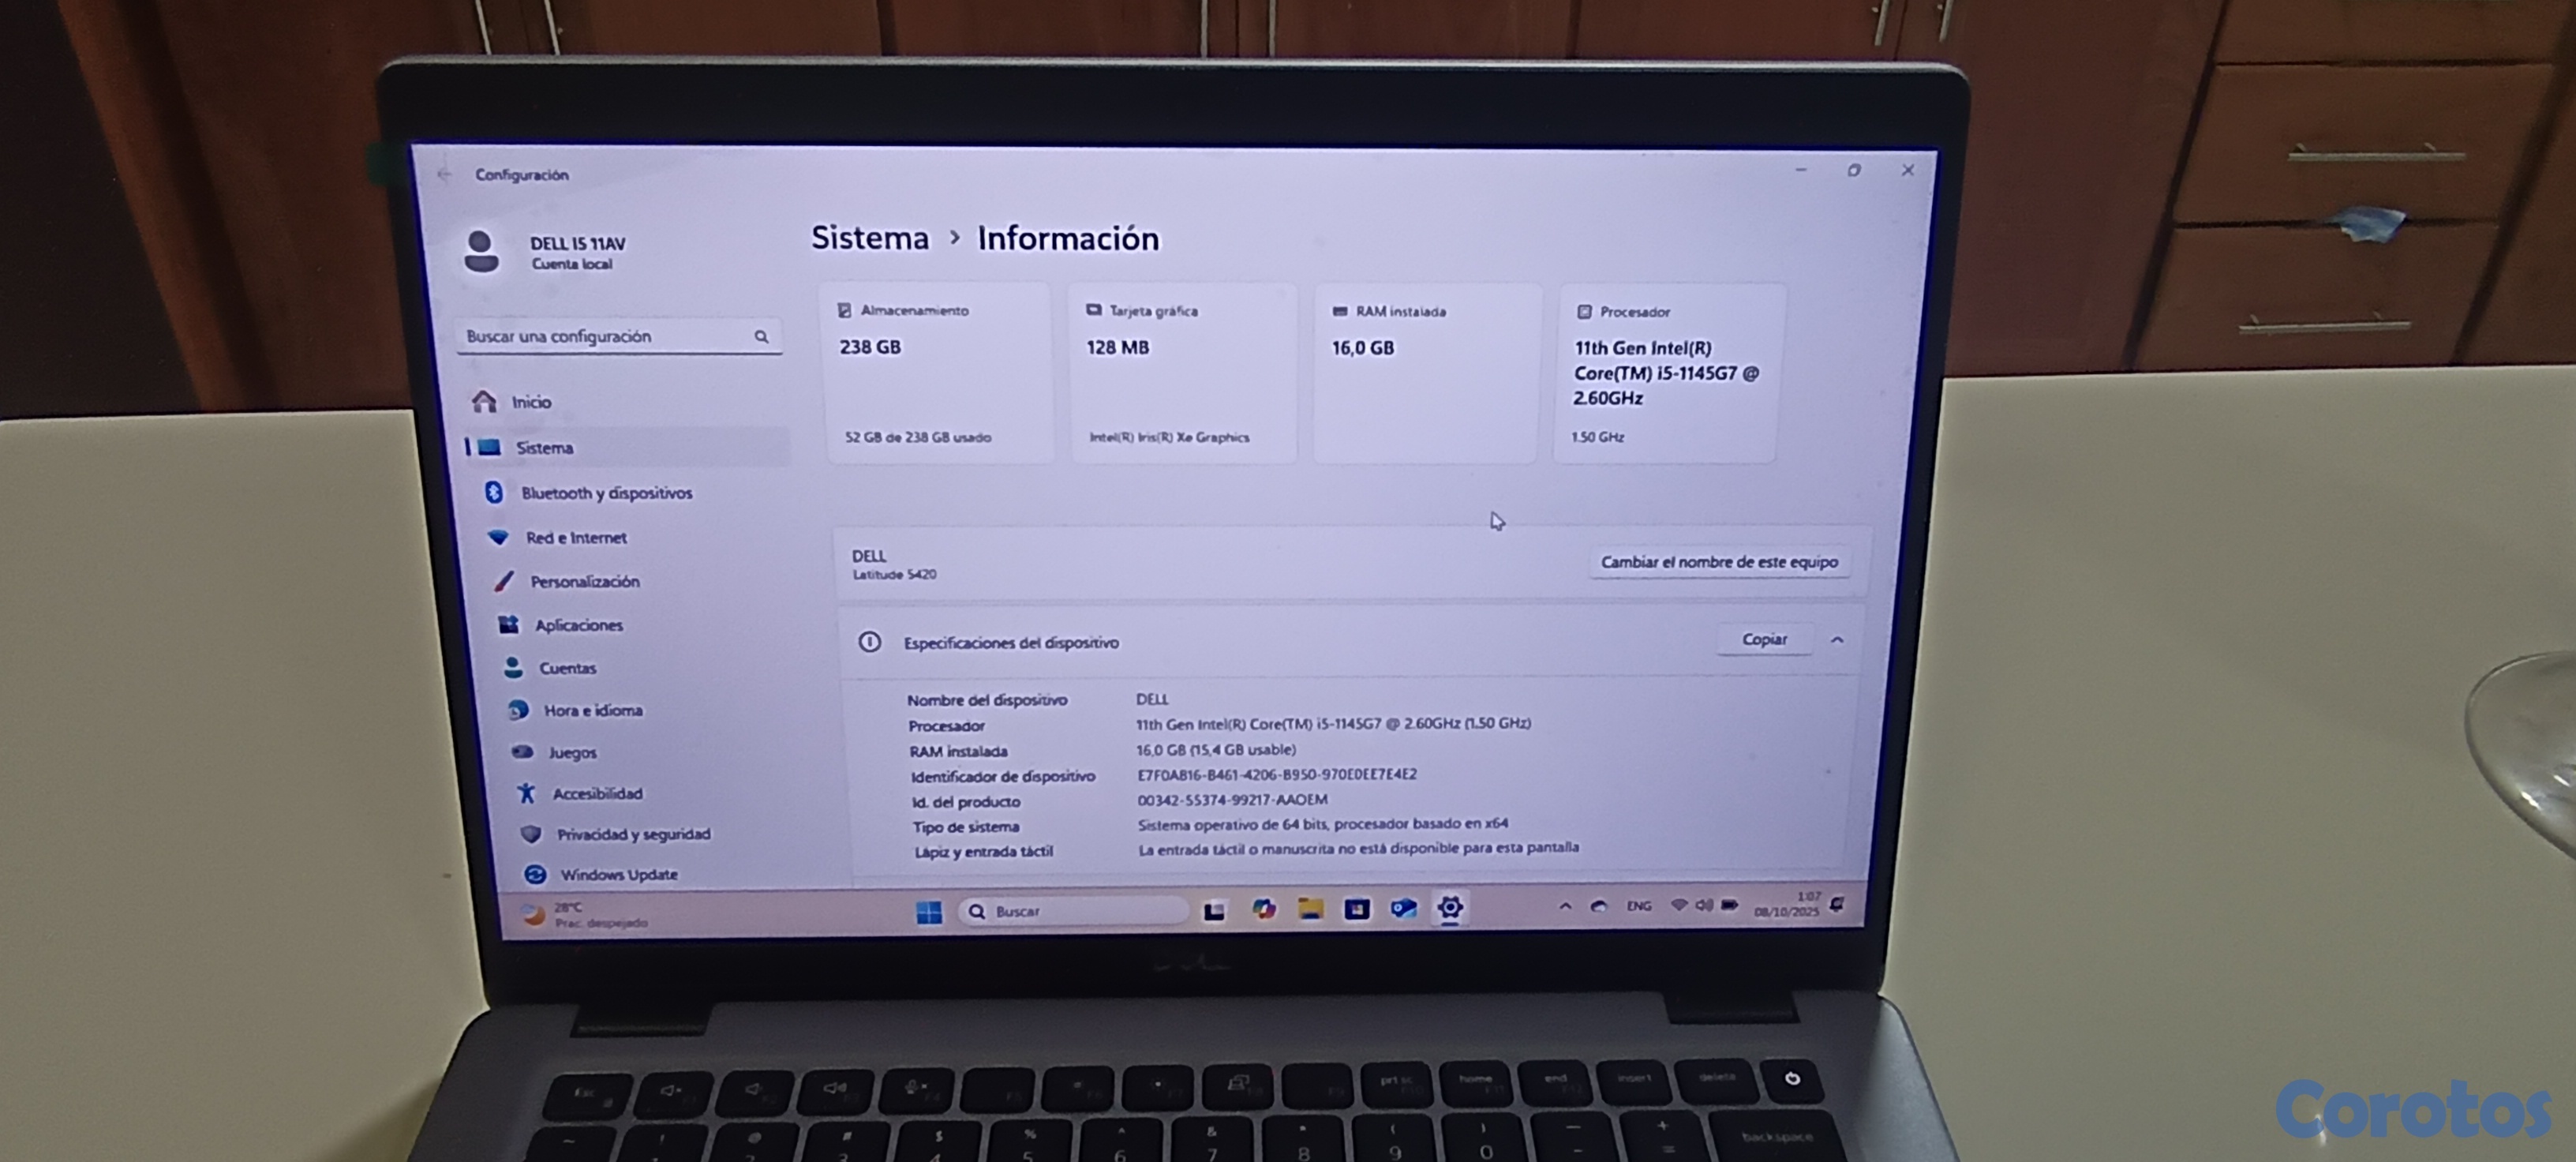Click the search magnifier in settings box
This screenshot has height=1162, width=2576.
pyautogui.click(x=761, y=337)
